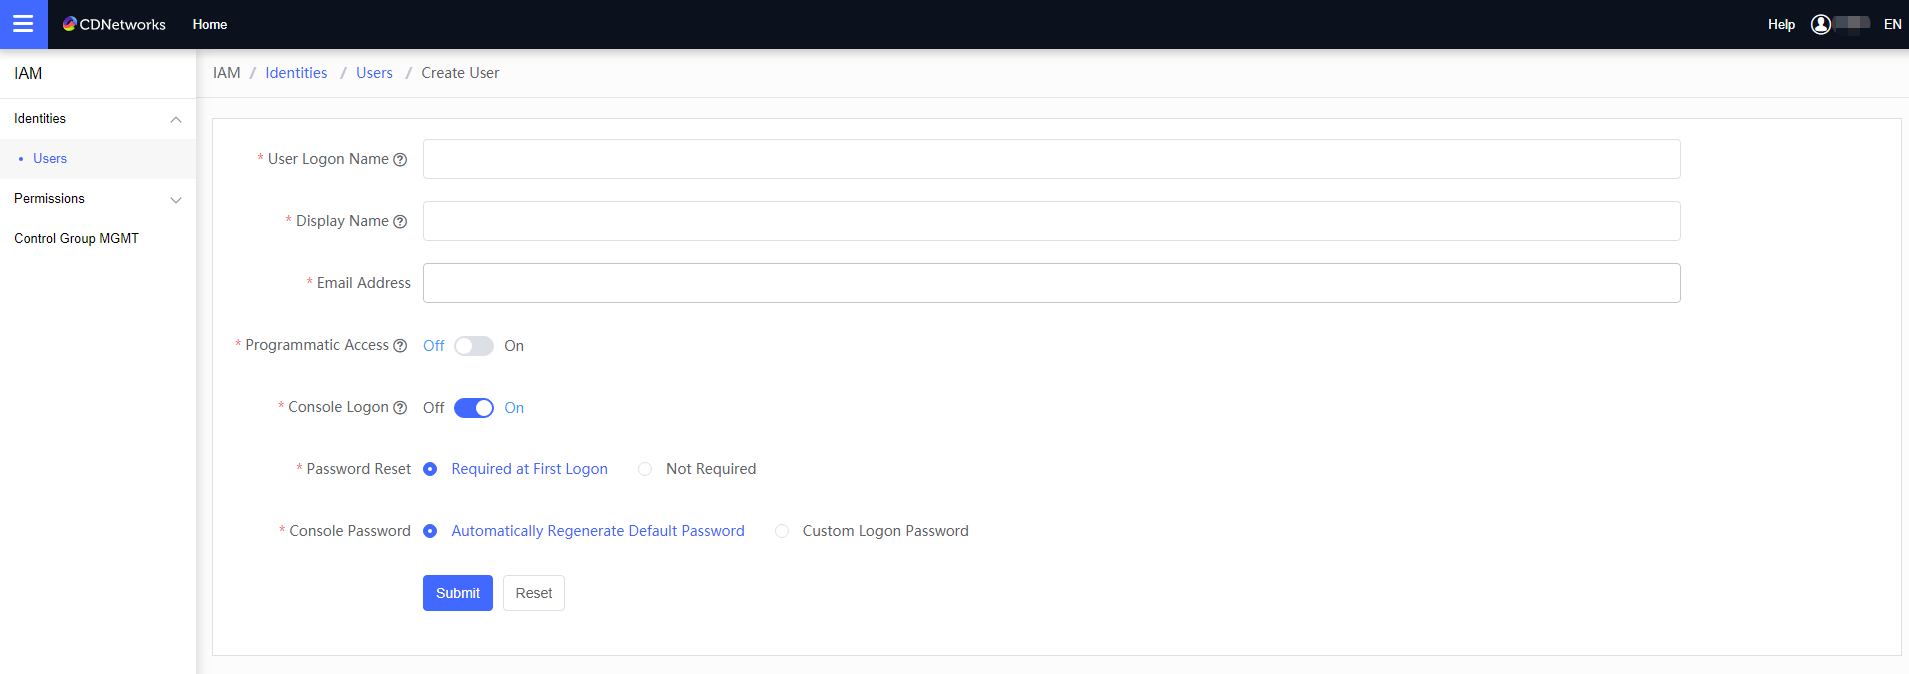The width and height of the screenshot is (1909, 674).
Task: Select Not Required password reset option
Action: click(x=645, y=469)
